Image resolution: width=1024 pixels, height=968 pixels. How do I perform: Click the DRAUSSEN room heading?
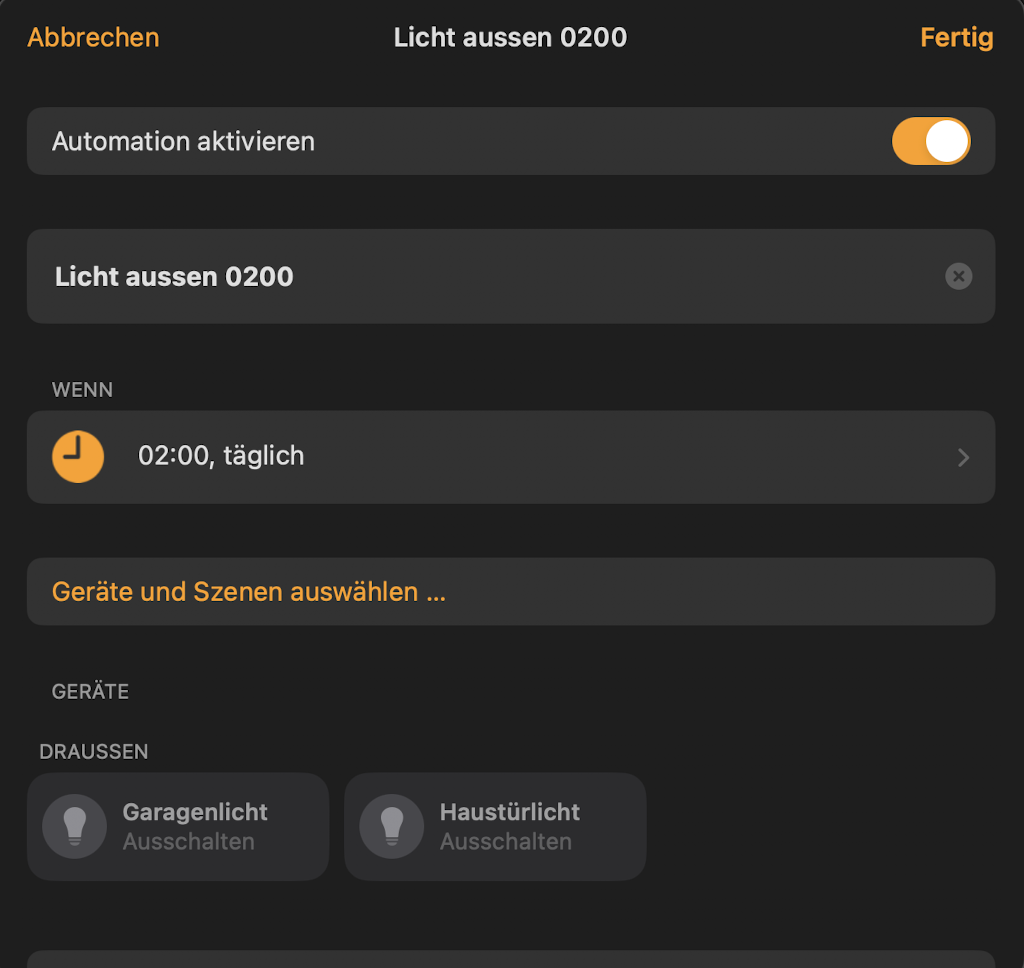(94, 751)
